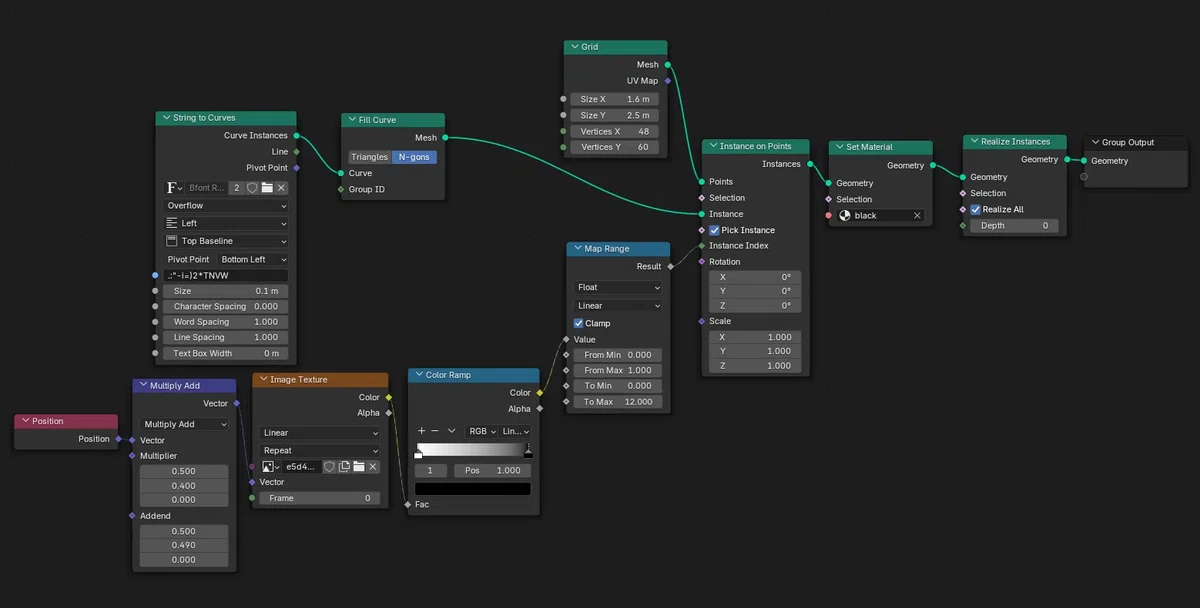Select N-gons fill mode in Fill Curve

coord(414,157)
